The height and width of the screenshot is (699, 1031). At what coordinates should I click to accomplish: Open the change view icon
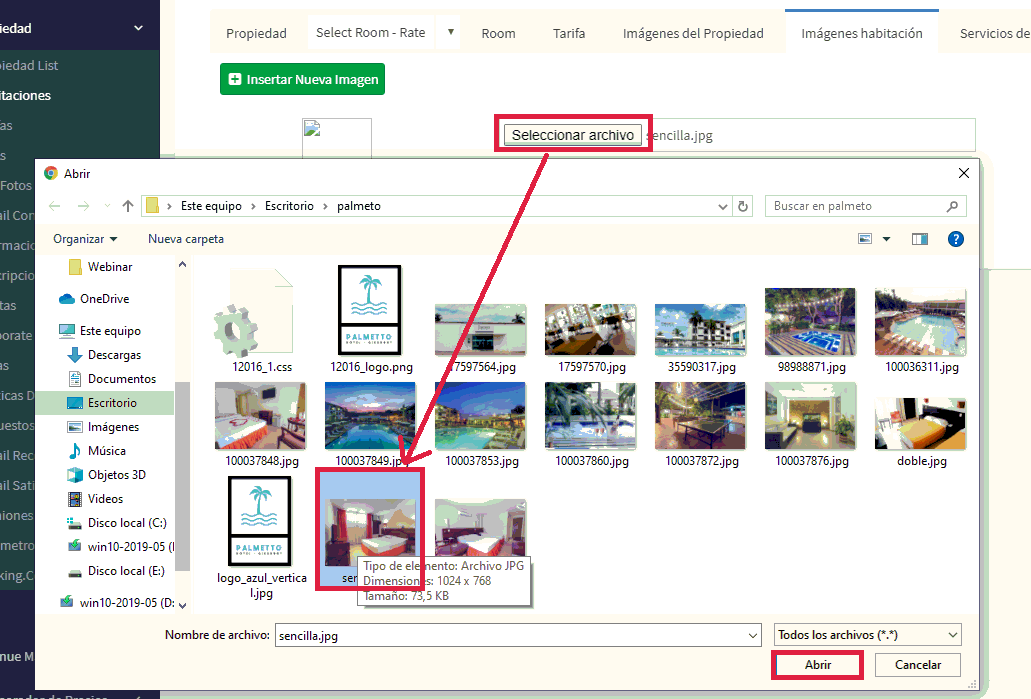click(865, 239)
